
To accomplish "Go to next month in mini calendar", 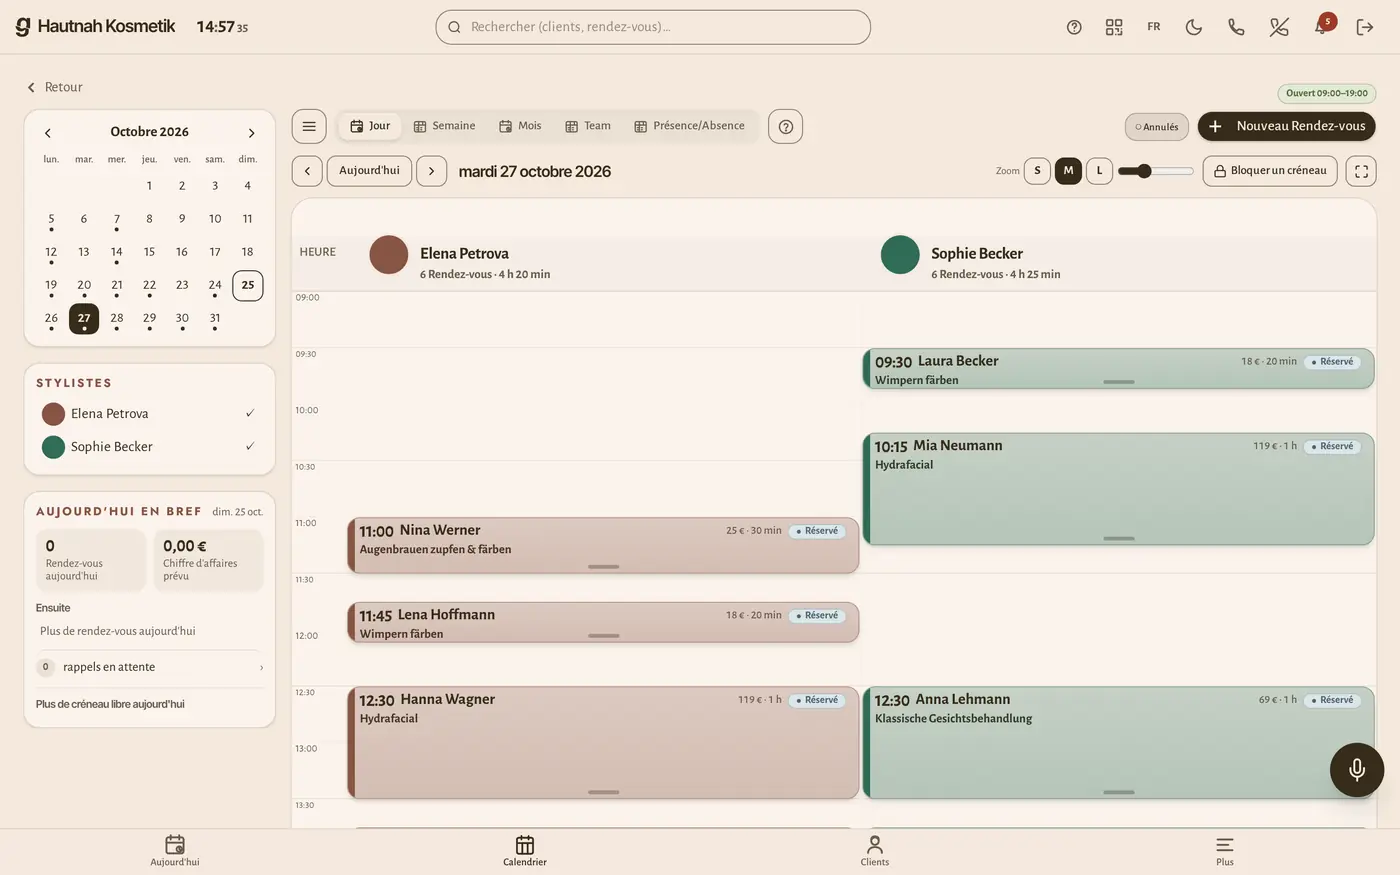I will (x=251, y=132).
